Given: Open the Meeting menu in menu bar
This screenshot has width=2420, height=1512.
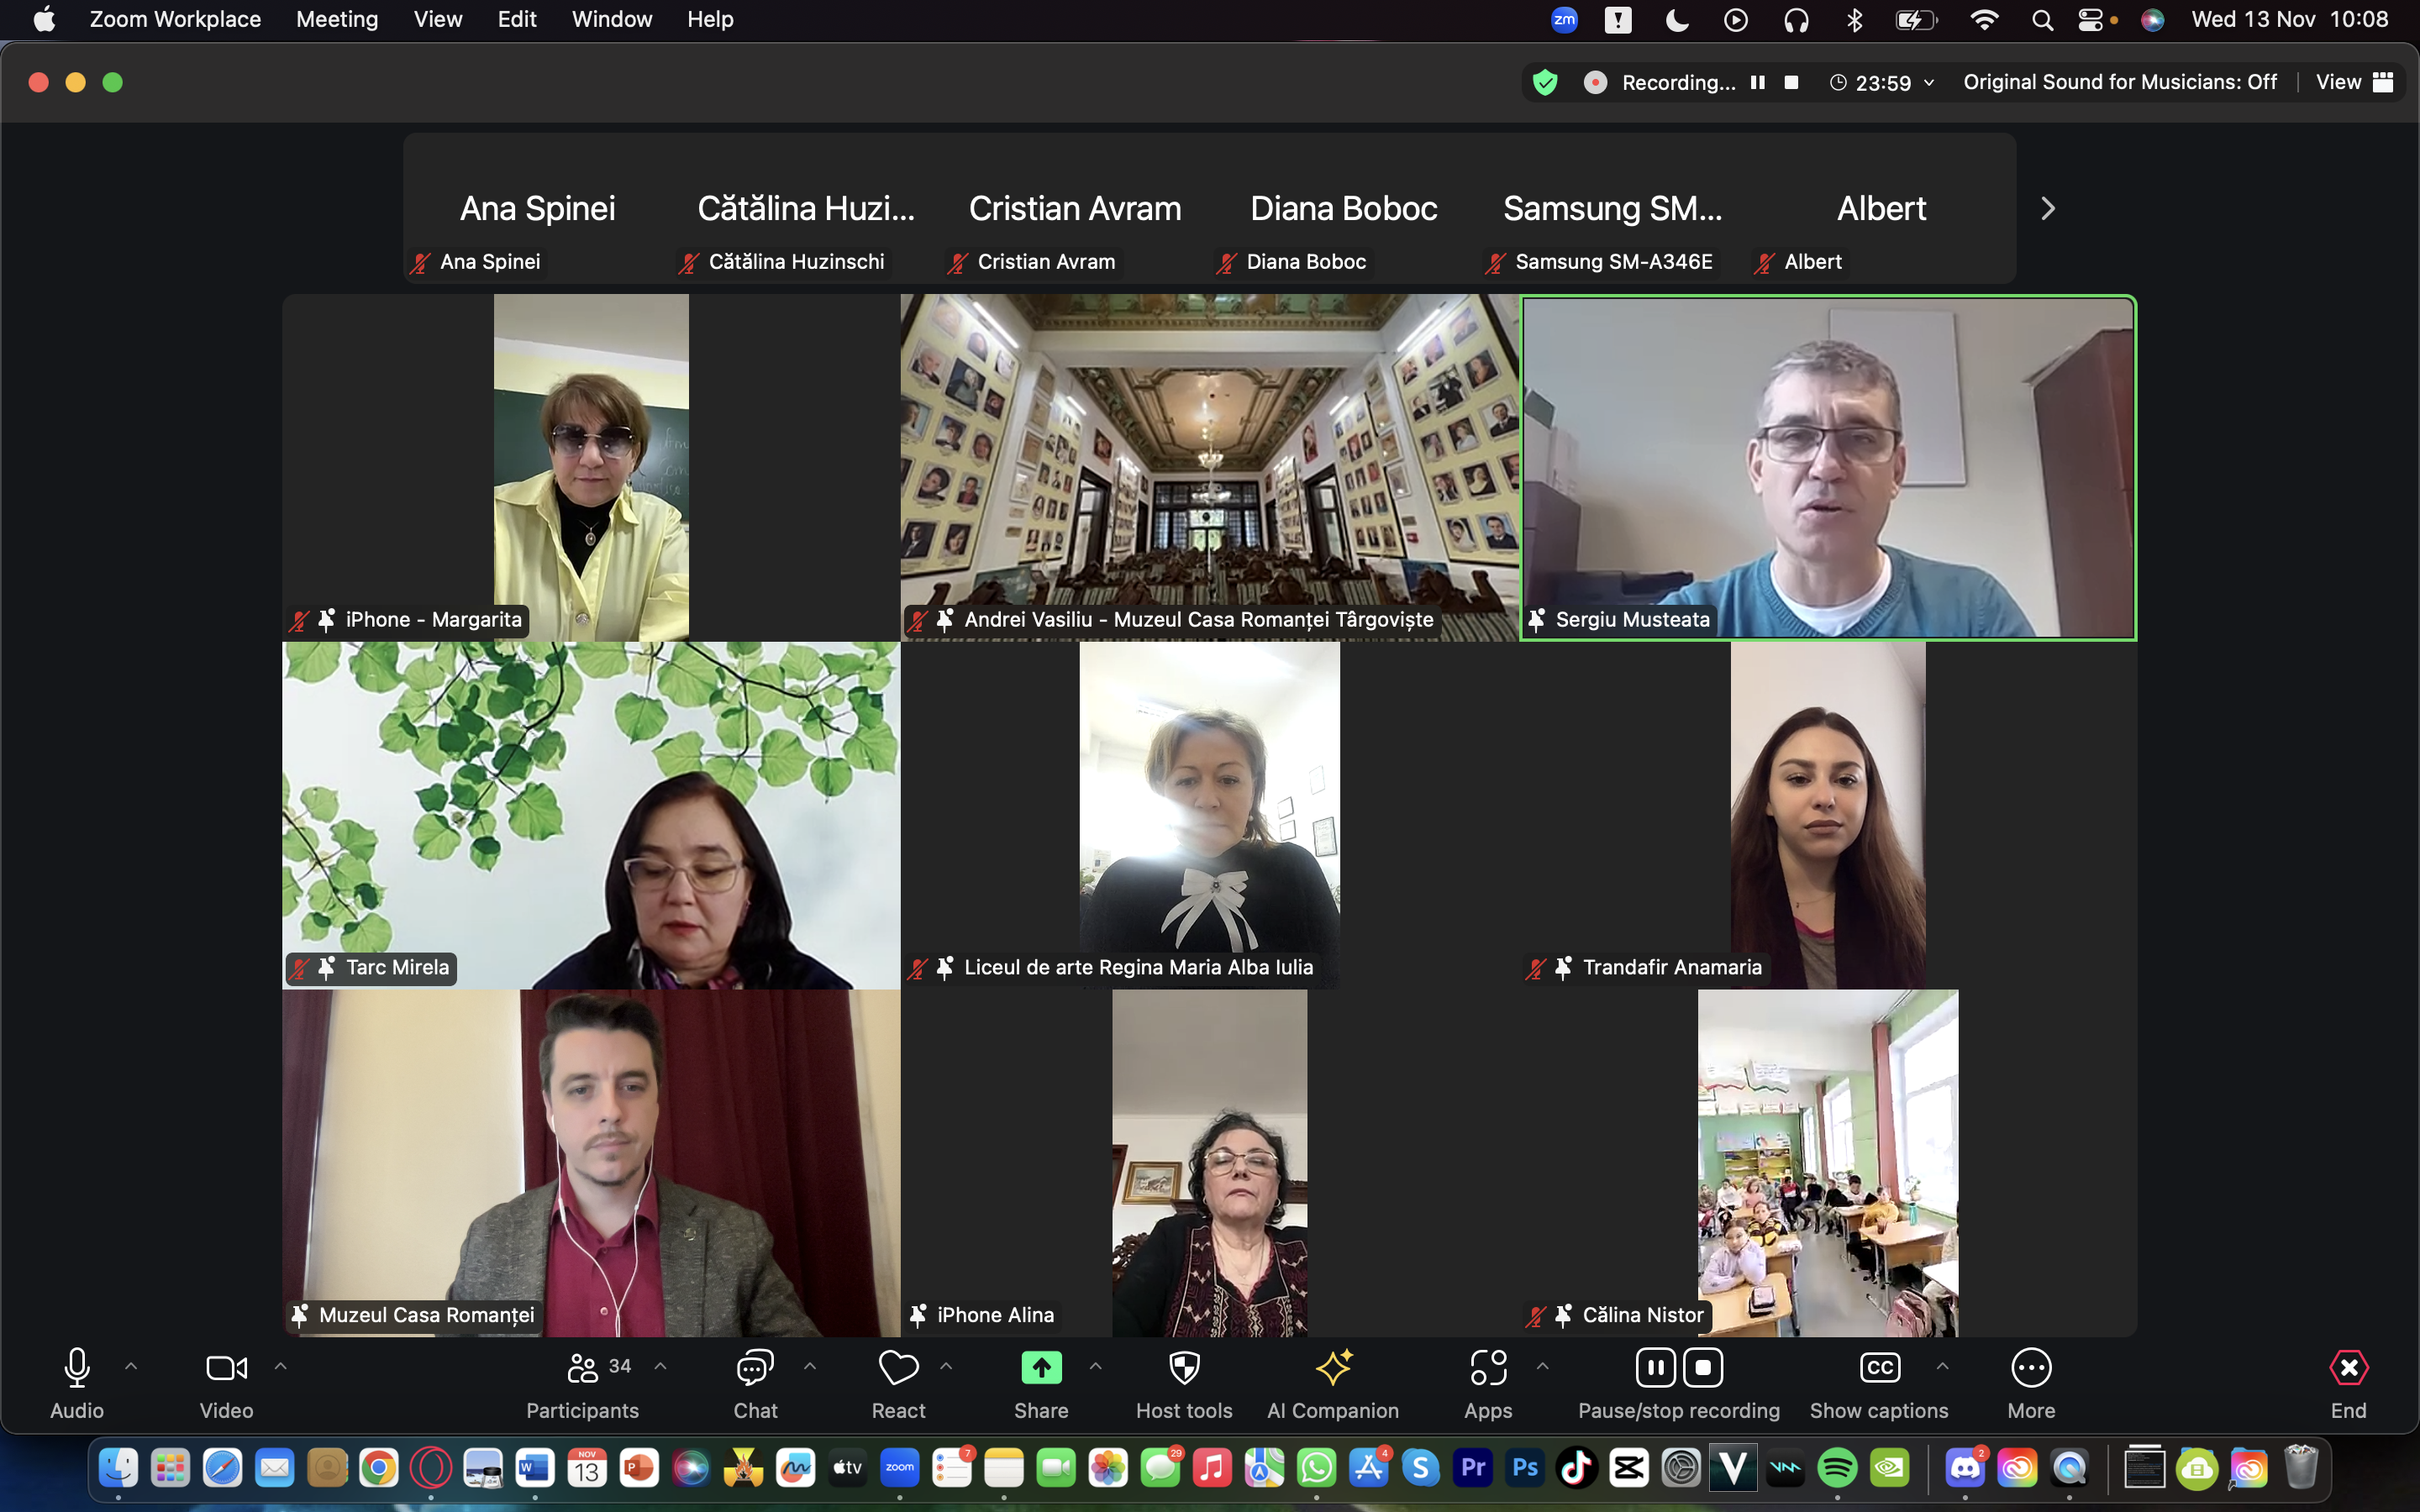Looking at the screenshot, I should click(x=337, y=19).
